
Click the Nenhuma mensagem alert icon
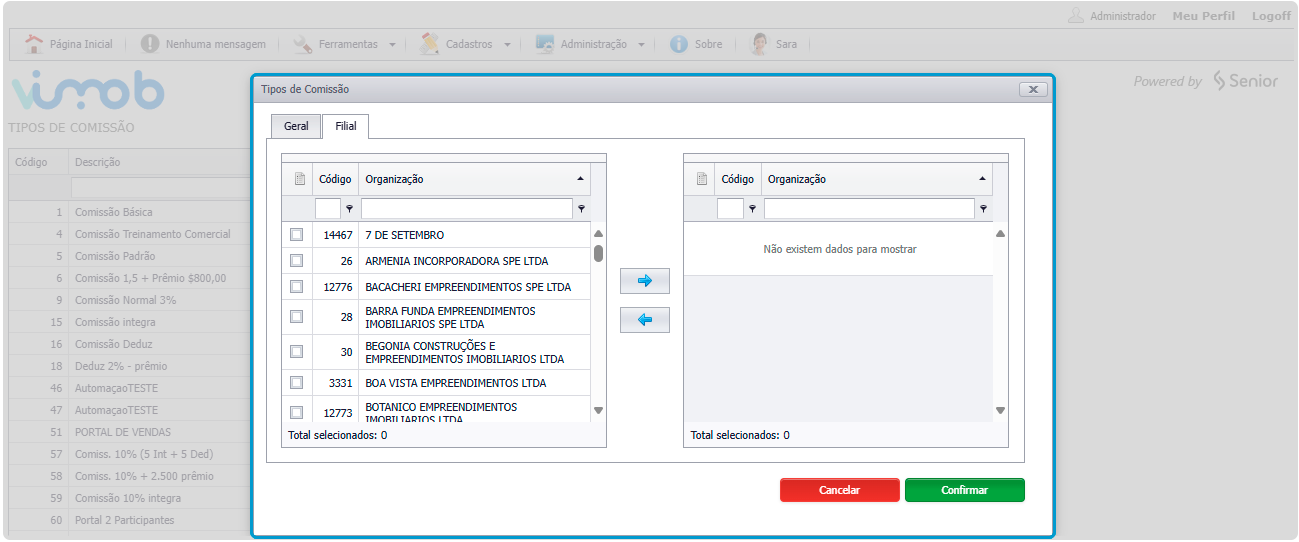point(150,44)
